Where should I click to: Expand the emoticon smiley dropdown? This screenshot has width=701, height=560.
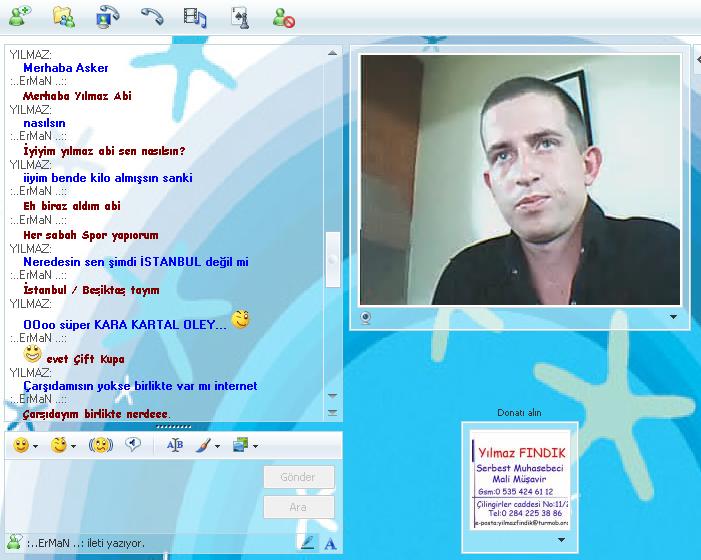point(36,446)
